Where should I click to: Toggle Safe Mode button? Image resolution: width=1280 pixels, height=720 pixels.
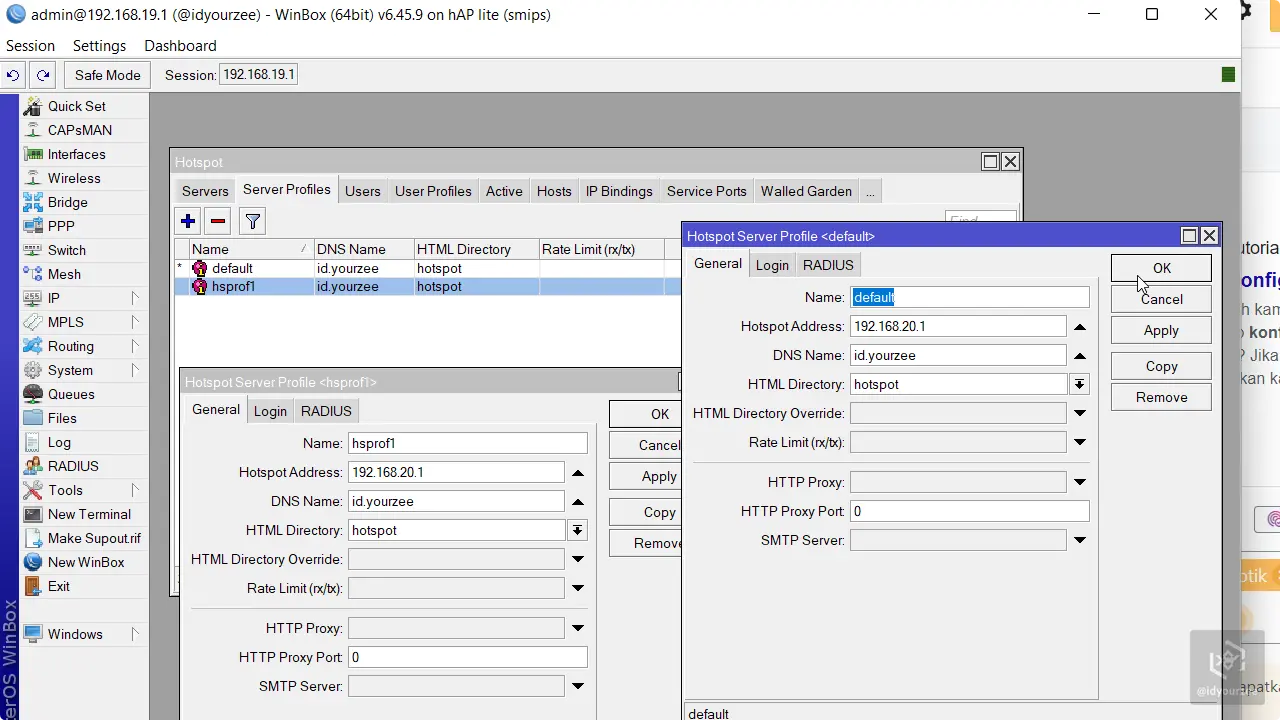pyautogui.click(x=108, y=75)
